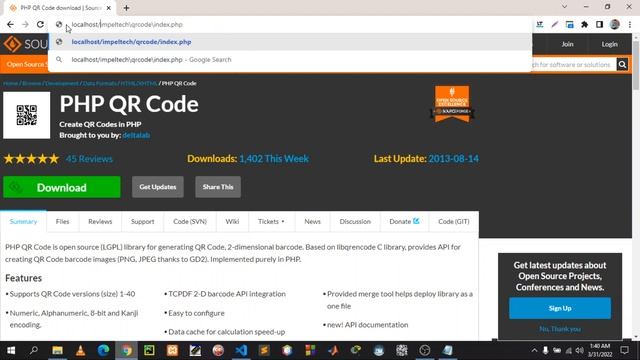Click the Join link in header
The height and width of the screenshot is (360, 640).
coord(567,44)
